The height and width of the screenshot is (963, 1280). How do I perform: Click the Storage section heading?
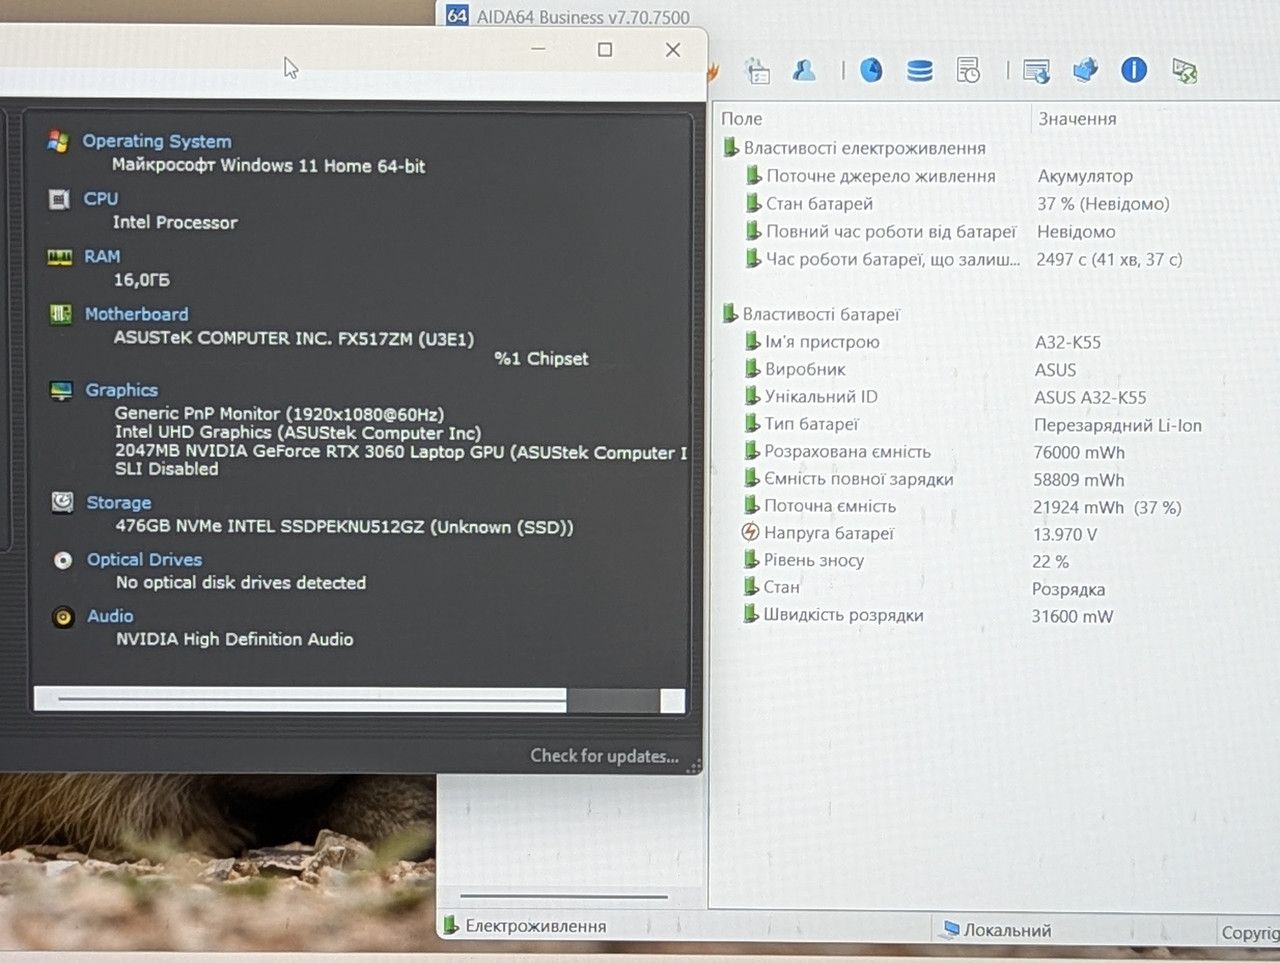118,503
